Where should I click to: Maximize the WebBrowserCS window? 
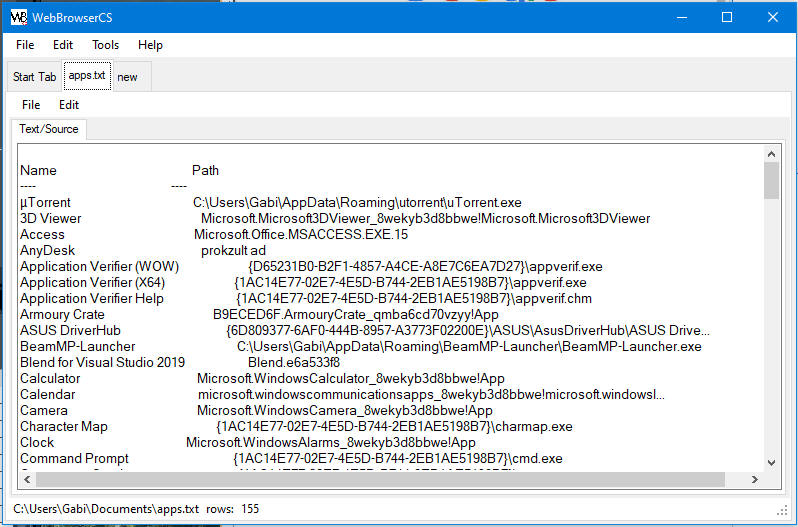click(727, 17)
